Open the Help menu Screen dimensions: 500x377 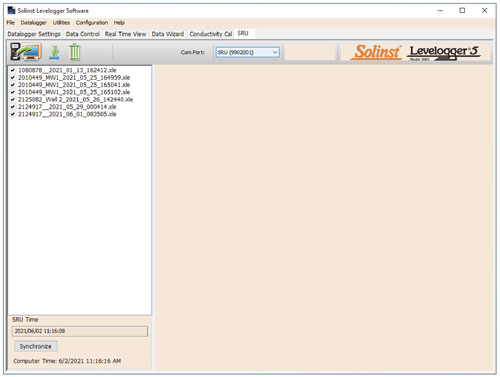pyautogui.click(x=119, y=23)
